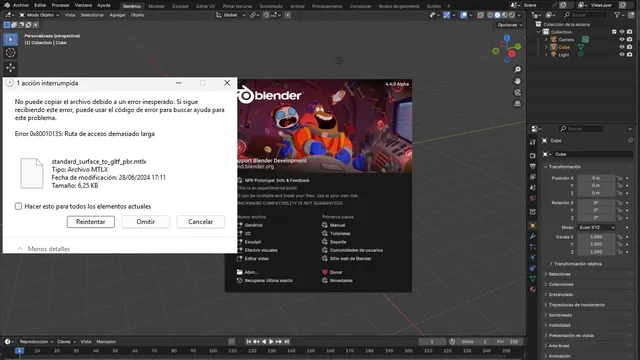Click Escala Z value field

(x=596, y=251)
